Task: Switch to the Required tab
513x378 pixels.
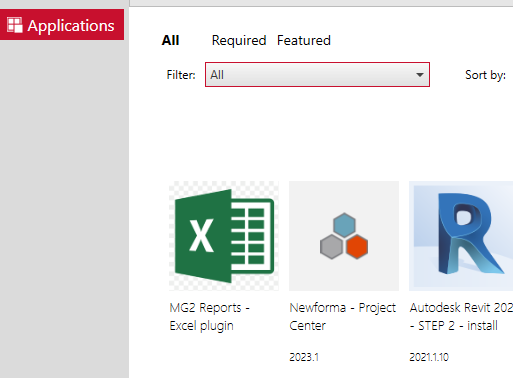Action: click(239, 40)
